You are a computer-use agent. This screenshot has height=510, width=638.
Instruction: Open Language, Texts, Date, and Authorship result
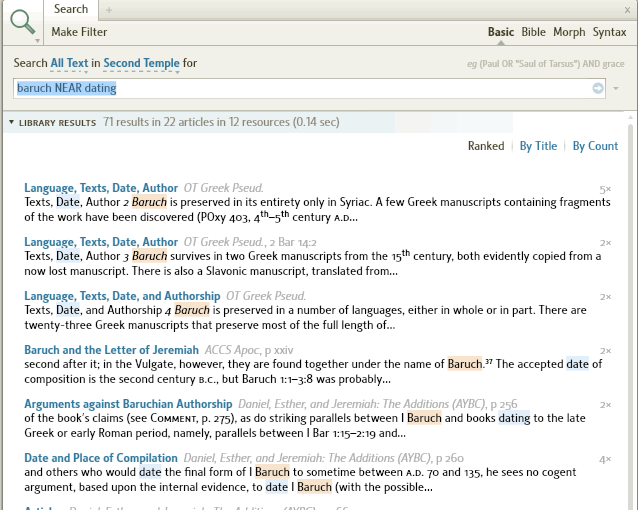(x=122, y=296)
